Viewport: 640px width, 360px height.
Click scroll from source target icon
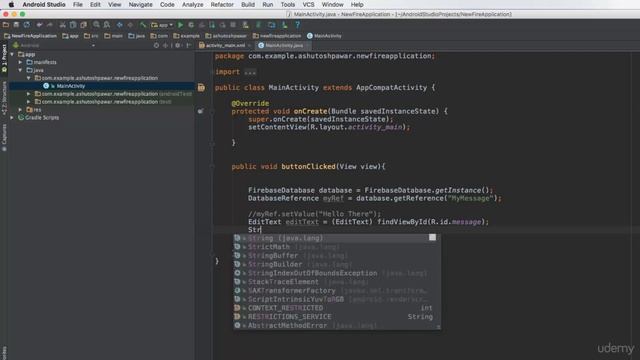156,45
